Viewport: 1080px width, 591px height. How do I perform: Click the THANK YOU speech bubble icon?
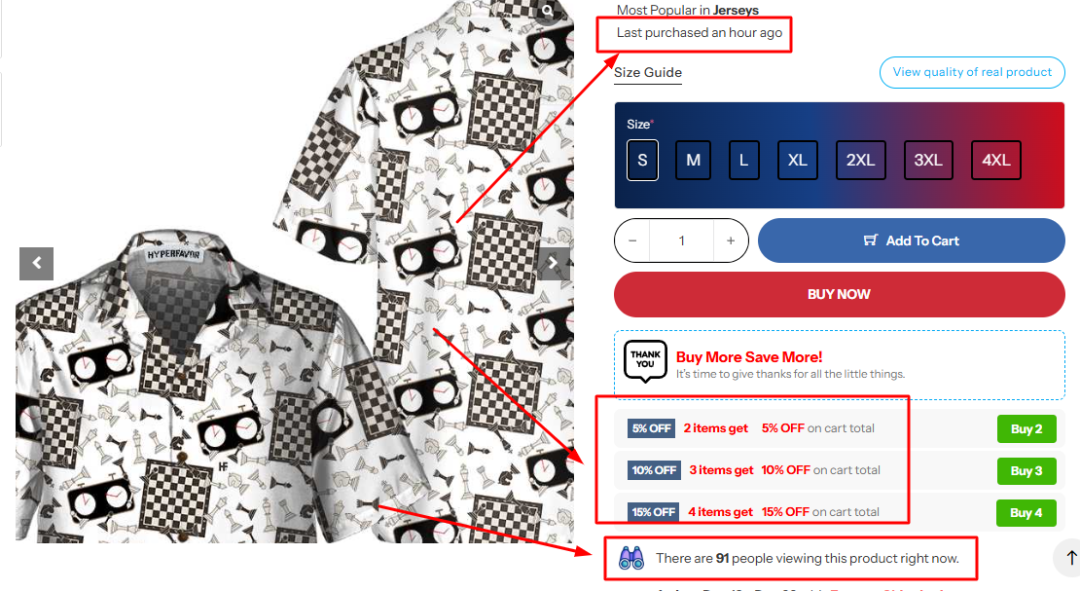click(645, 361)
